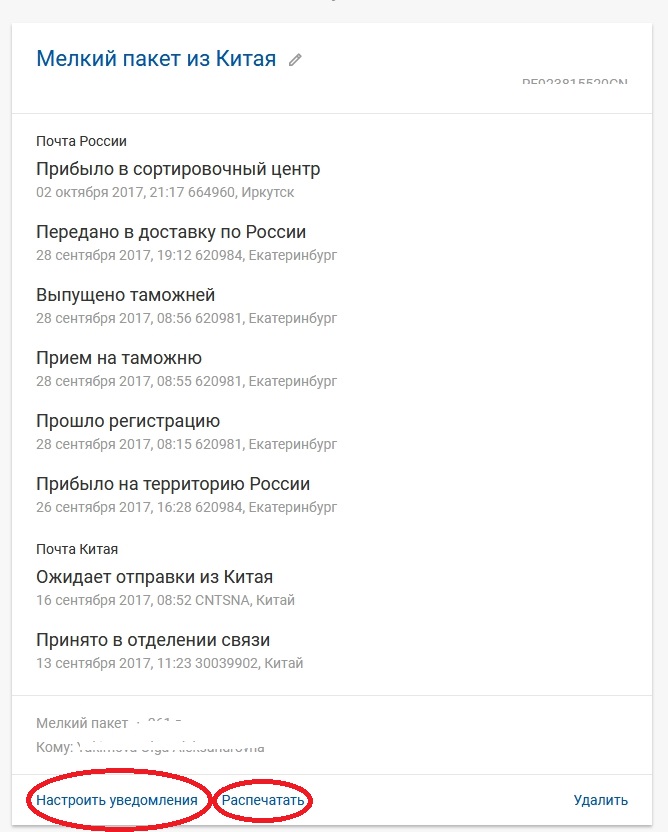Select 'Прошло регистрацию' status row
Viewport: 668px width, 832px height.
coord(128,421)
